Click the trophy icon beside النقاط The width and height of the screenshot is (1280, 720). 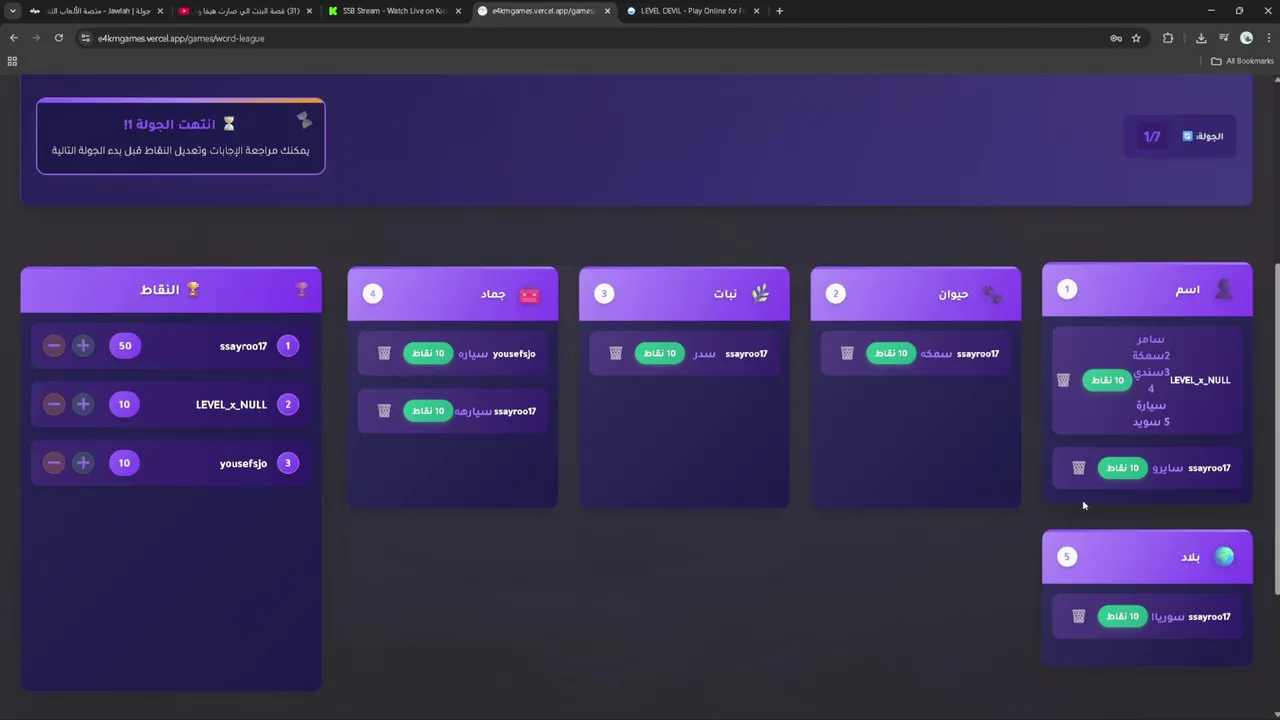click(x=193, y=289)
